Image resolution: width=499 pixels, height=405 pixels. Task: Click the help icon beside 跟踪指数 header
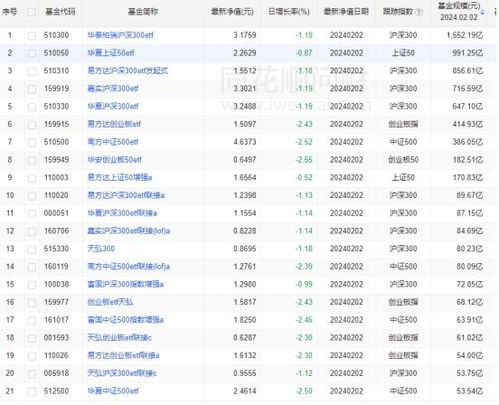point(419,12)
